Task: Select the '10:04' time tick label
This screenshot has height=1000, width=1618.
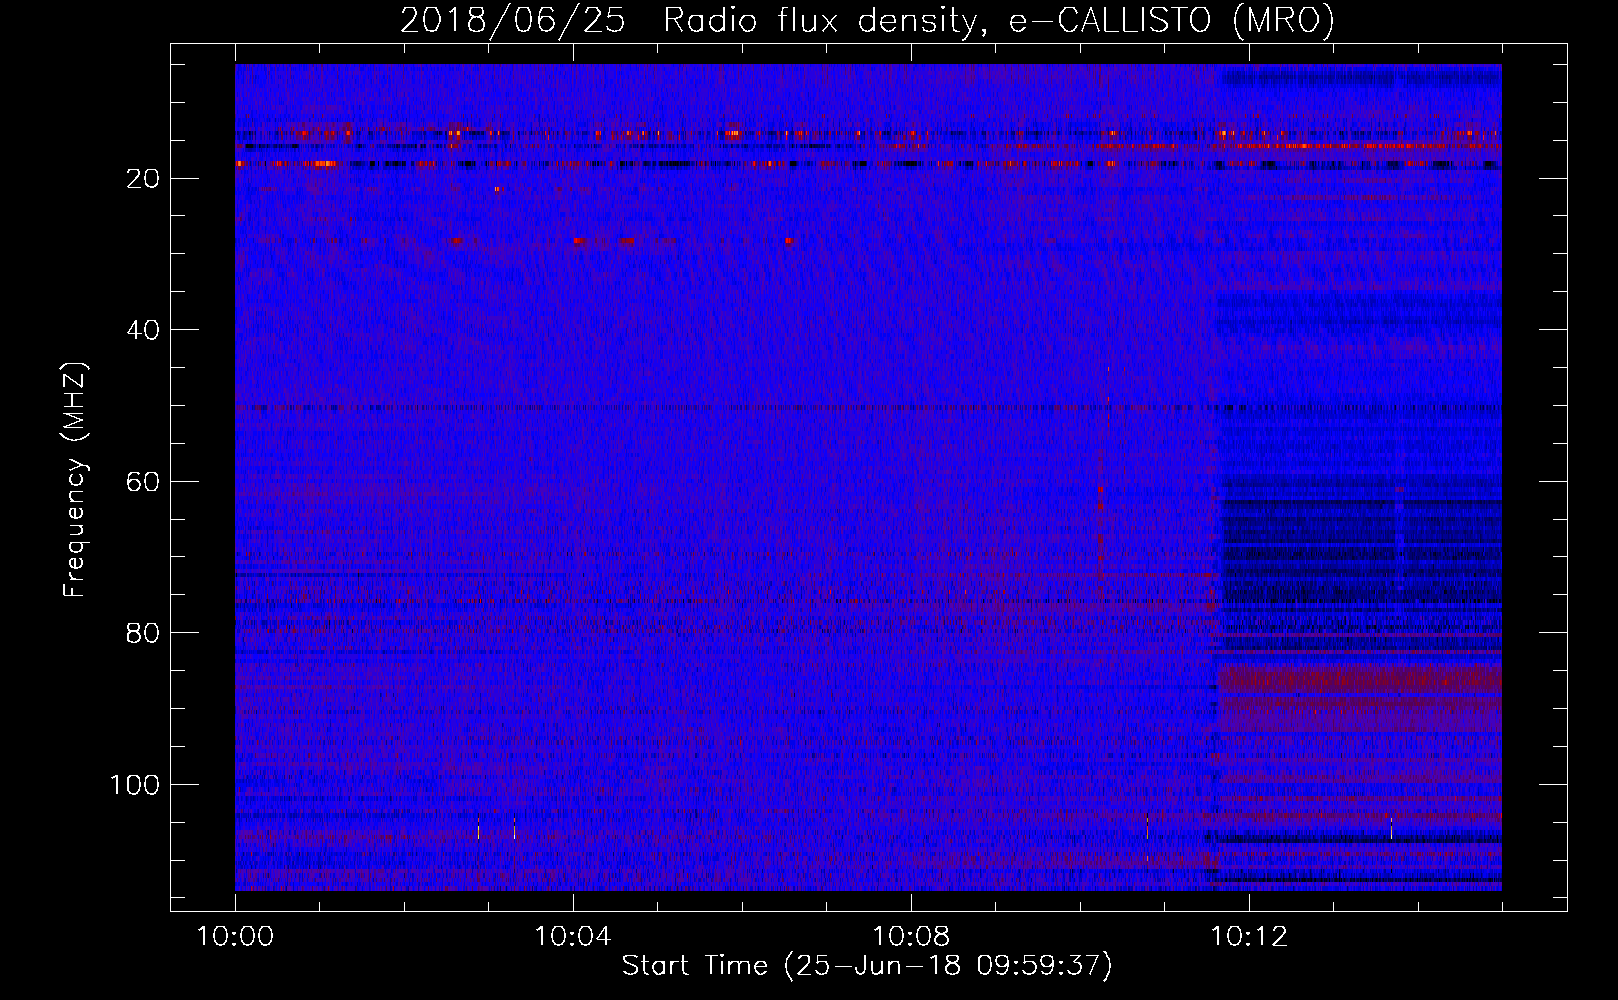Action: click(572, 937)
